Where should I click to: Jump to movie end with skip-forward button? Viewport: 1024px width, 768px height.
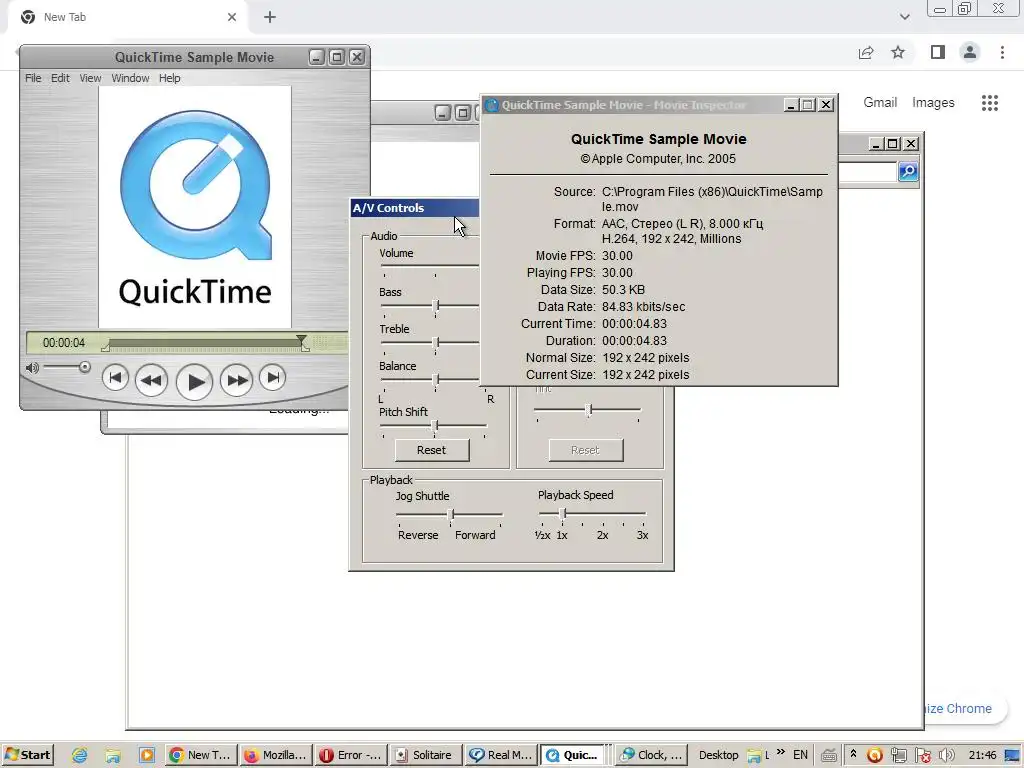(x=272, y=377)
